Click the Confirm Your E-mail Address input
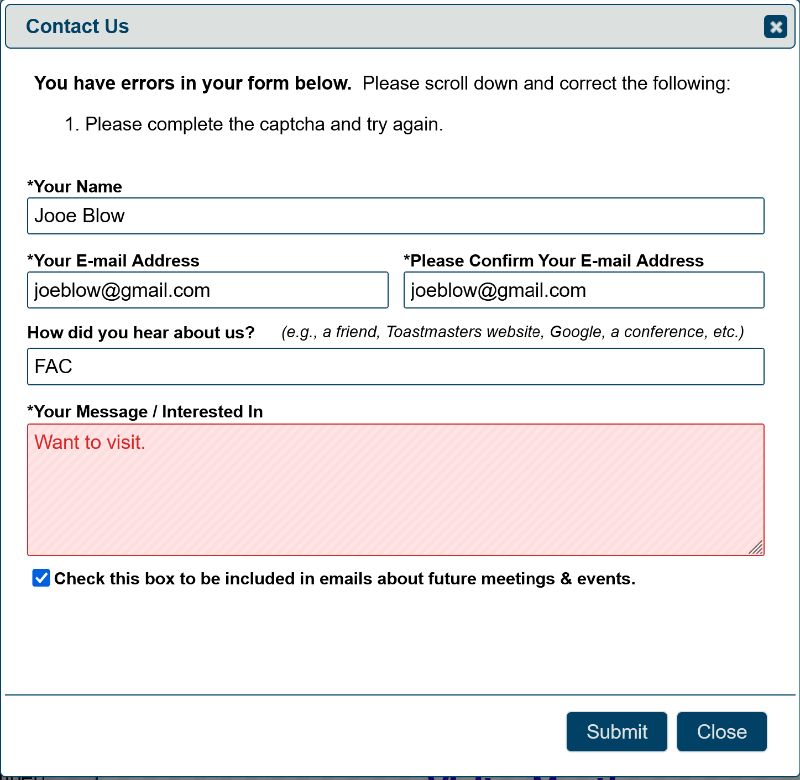This screenshot has width=800, height=780. click(584, 291)
